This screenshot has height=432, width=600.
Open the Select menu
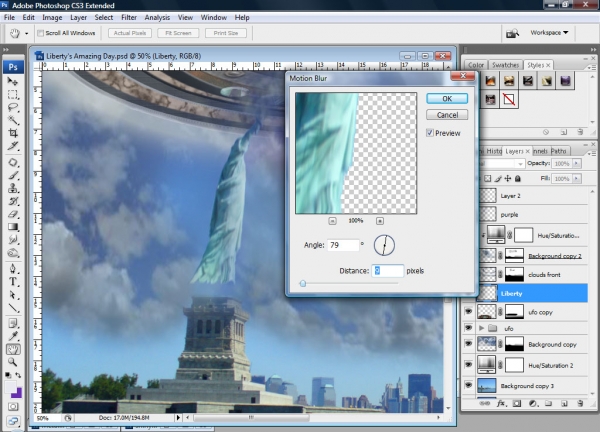pyautogui.click(x=104, y=18)
